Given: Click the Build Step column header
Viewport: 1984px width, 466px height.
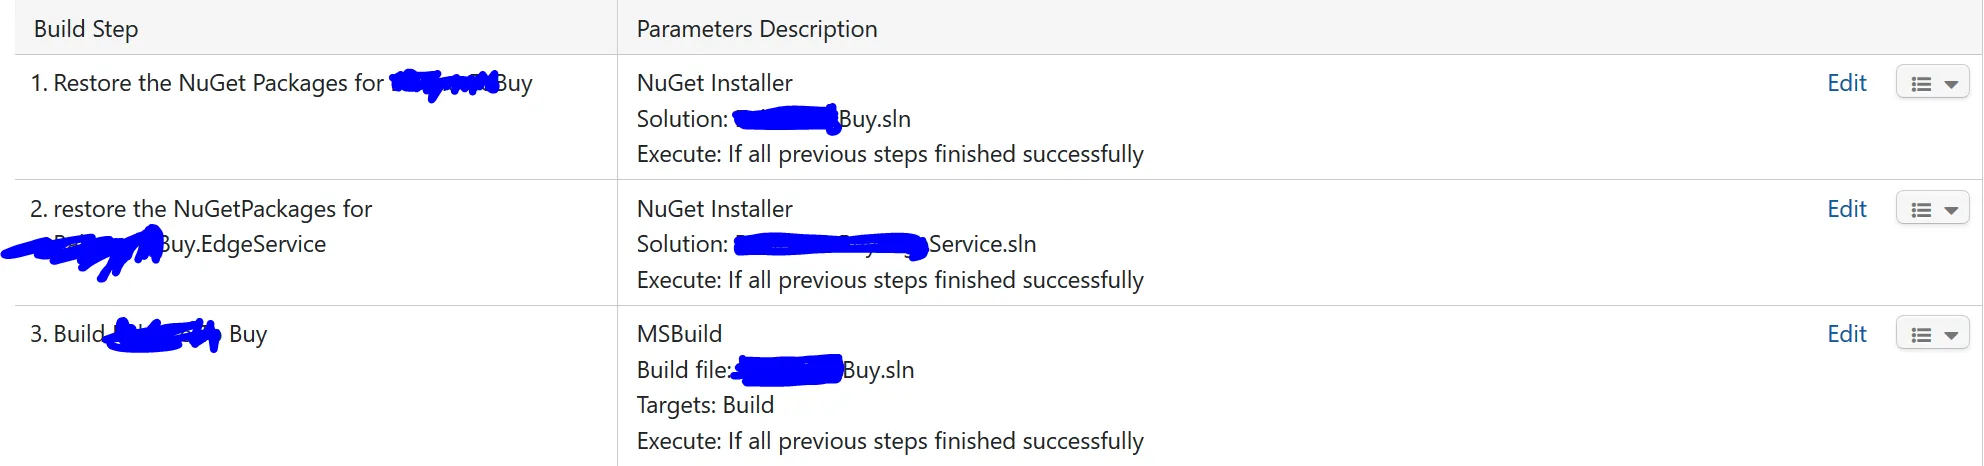Looking at the screenshot, I should point(86,29).
